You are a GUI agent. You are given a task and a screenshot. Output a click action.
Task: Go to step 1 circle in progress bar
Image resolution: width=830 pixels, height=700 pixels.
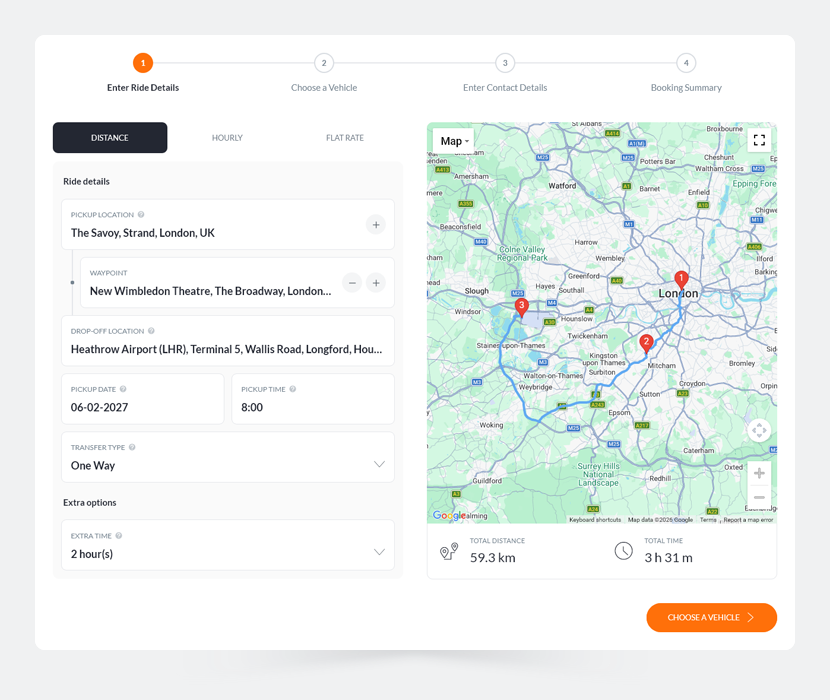click(x=143, y=63)
